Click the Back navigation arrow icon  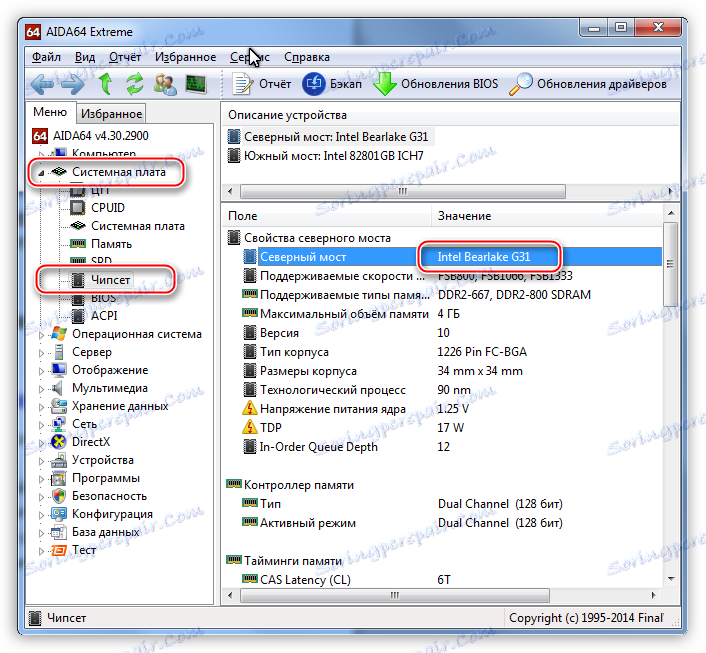click(x=43, y=84)
